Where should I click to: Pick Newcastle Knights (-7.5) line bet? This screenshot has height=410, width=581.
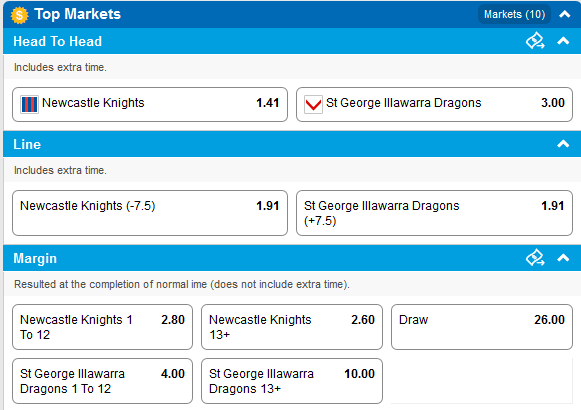coord(150,213)
